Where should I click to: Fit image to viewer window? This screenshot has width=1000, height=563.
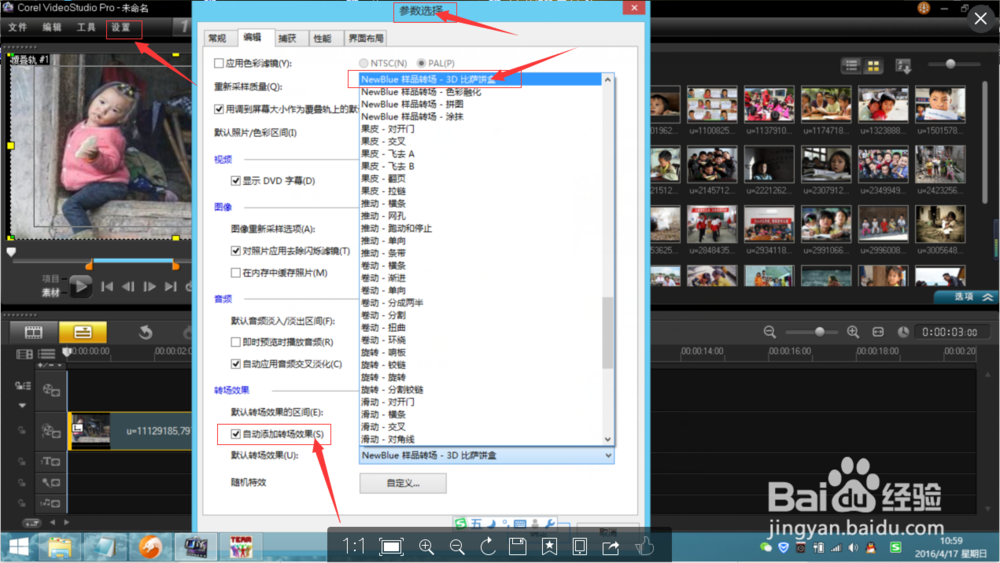point(391,547)
